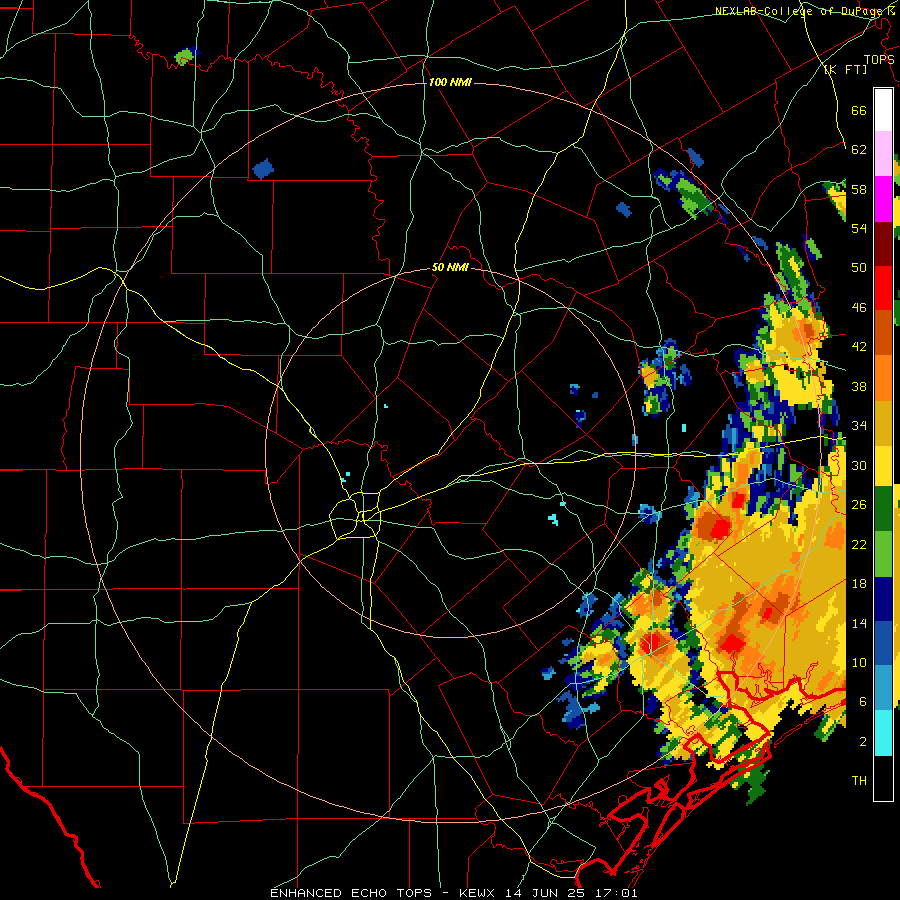Select the legend value "10"

coord(859,662)
